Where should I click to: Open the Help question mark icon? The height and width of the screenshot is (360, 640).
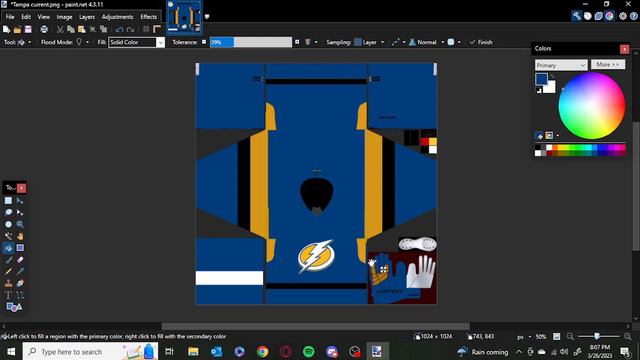point(633,16)
